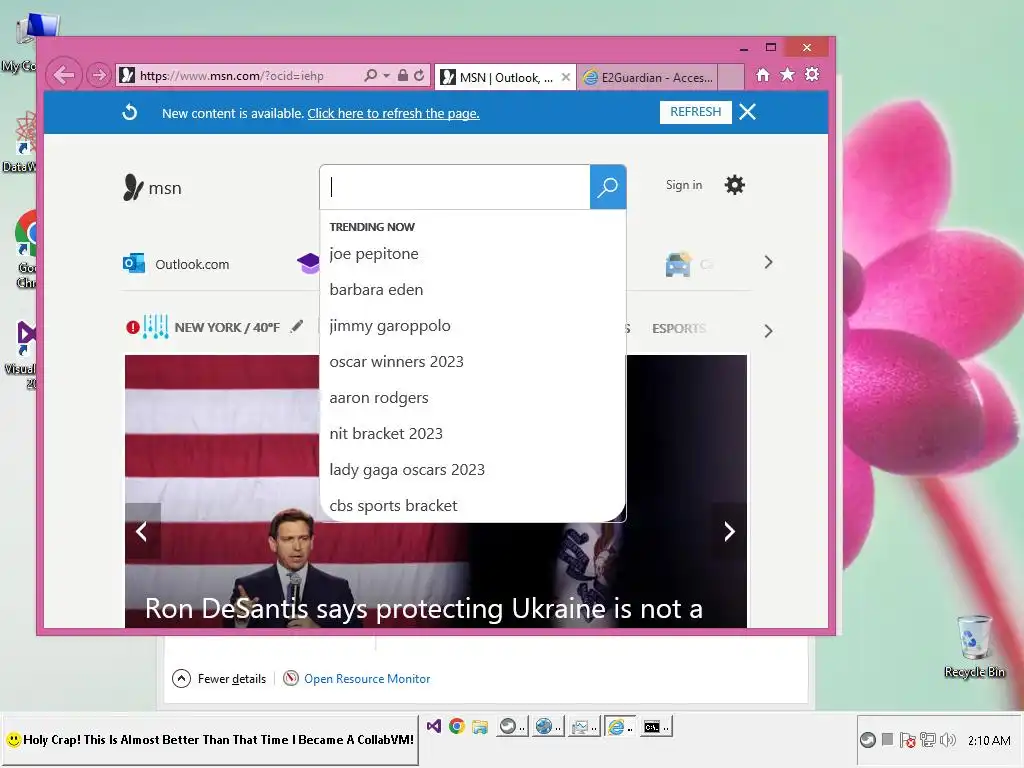Click the CollabVM taskbar start button
The image size is (1024, 768).
(x=210, y=740)
